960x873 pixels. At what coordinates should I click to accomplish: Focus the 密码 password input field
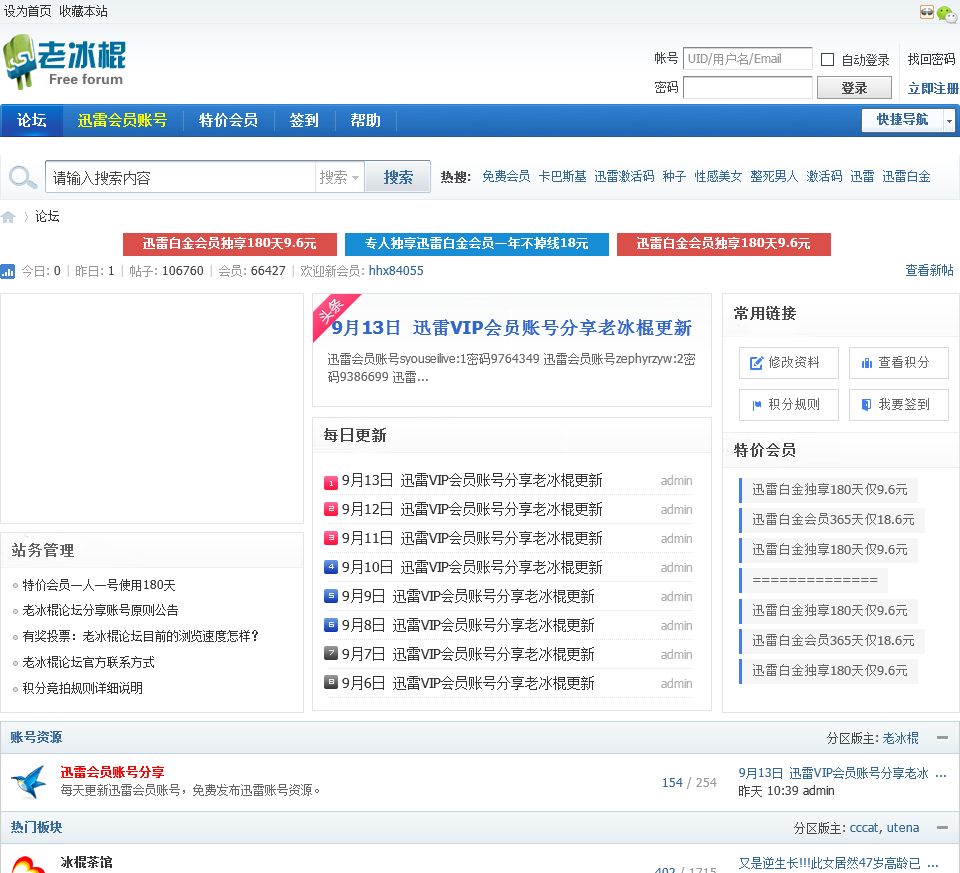point(748,88)
